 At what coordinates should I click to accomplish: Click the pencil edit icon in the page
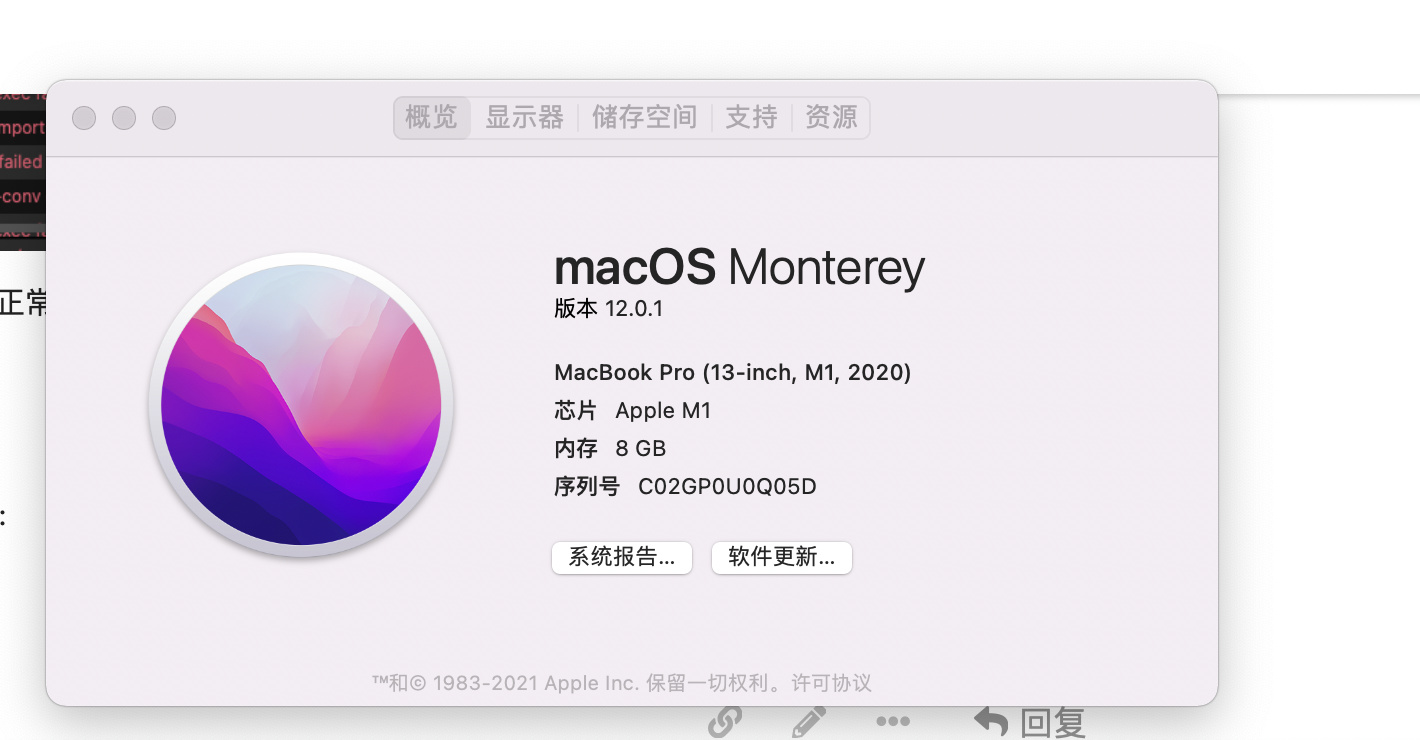[x=808, y=722]
